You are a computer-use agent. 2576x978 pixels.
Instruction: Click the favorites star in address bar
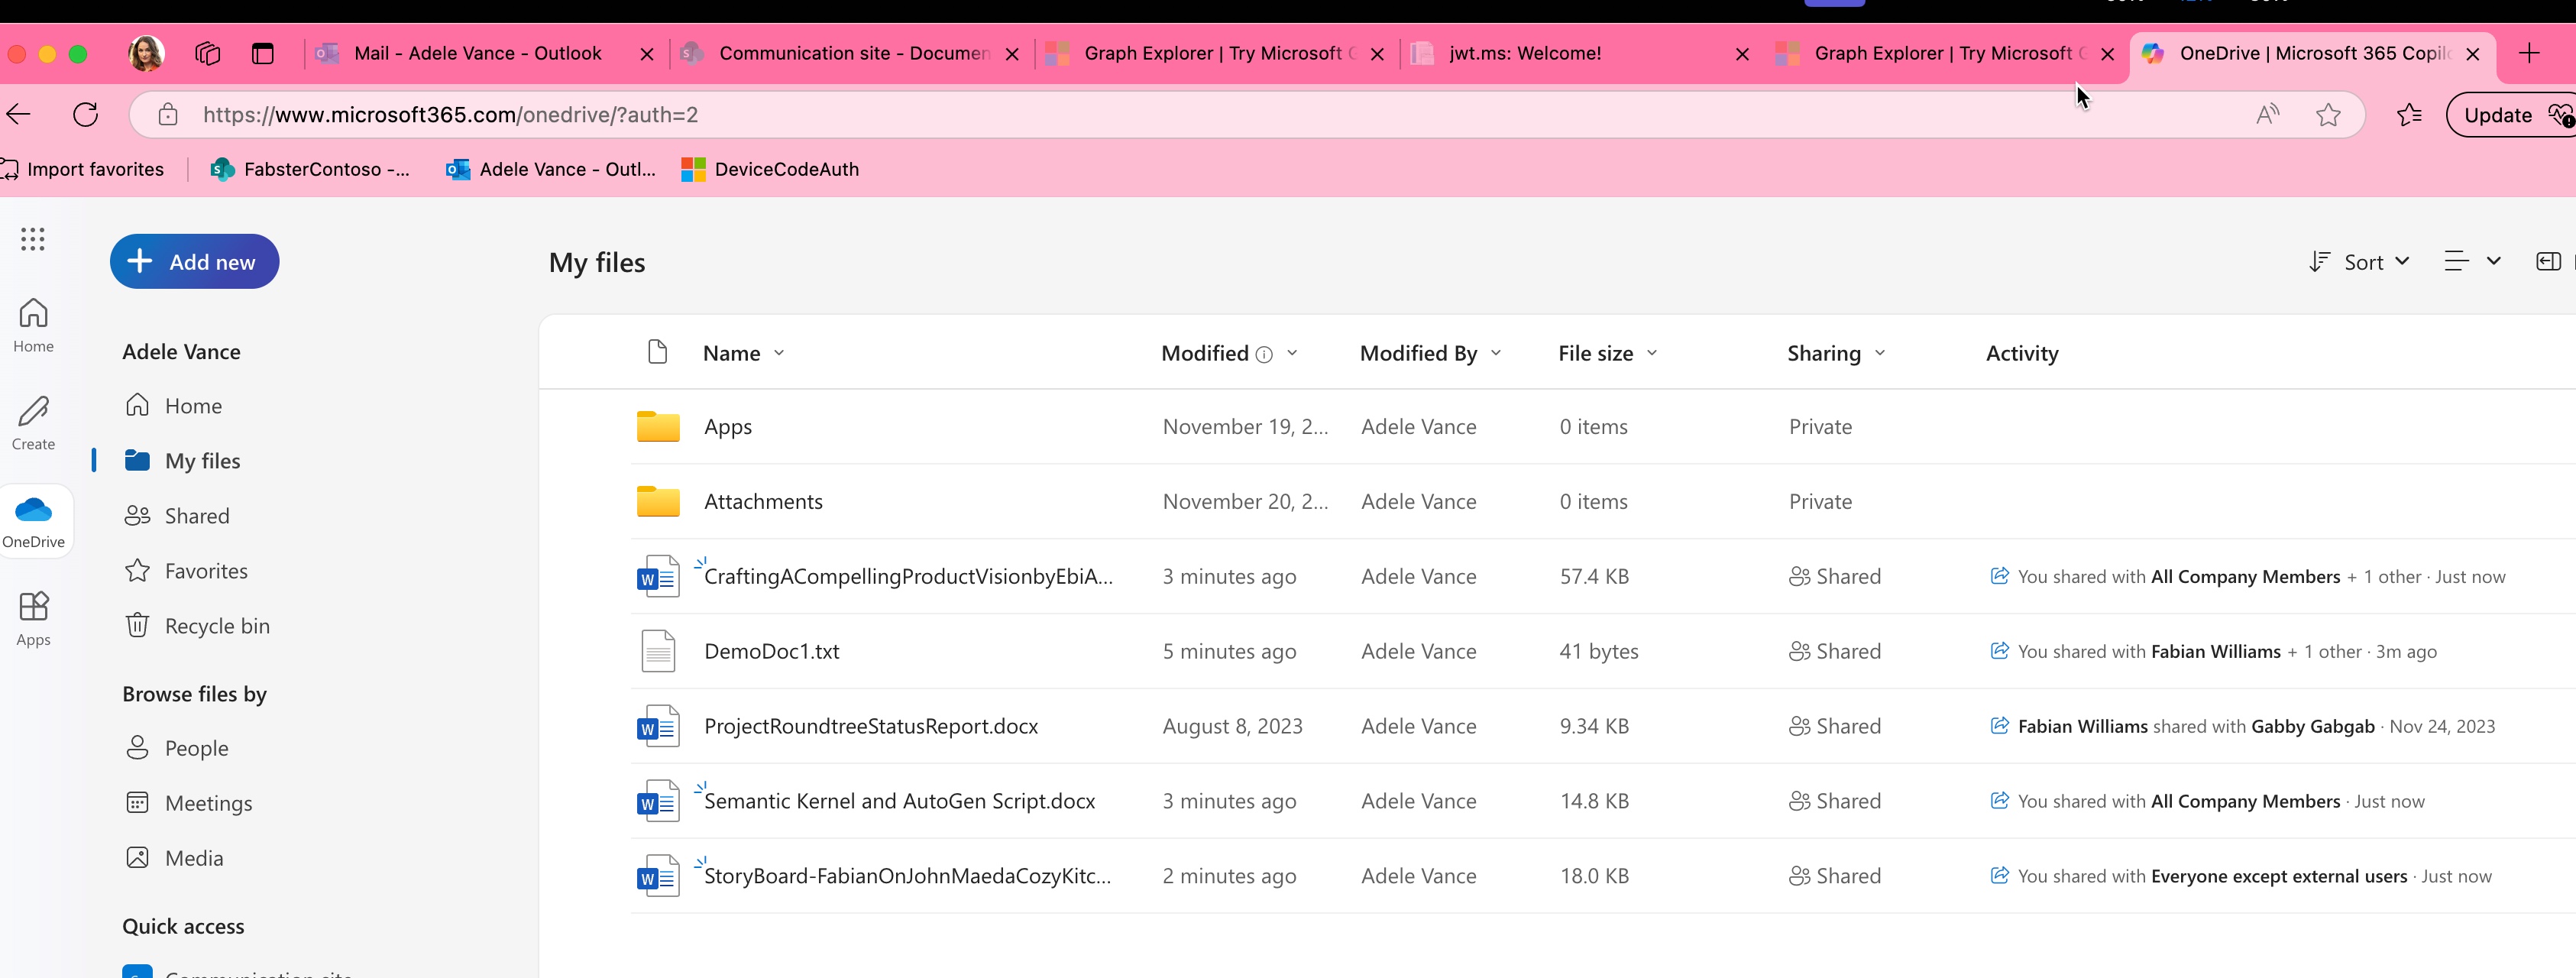(2329, 114)
